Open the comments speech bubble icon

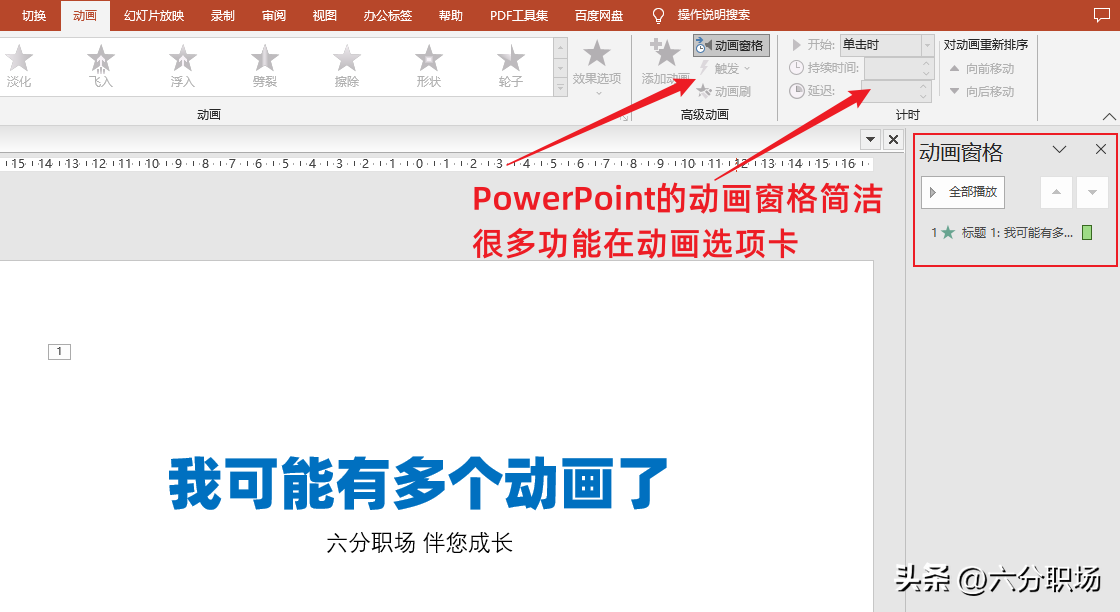(1101, 15)
